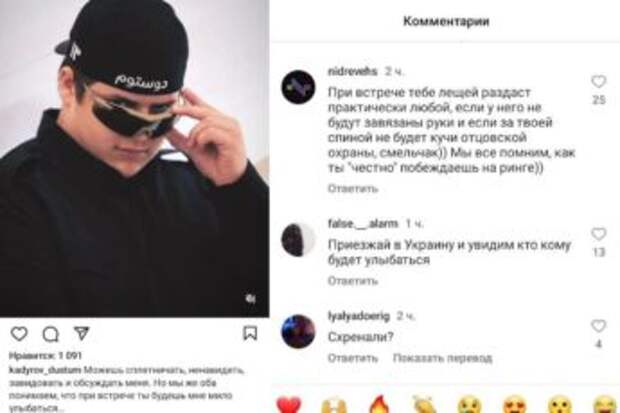Like the post with heart icon
Screen dimensions: 620x413
19,334
